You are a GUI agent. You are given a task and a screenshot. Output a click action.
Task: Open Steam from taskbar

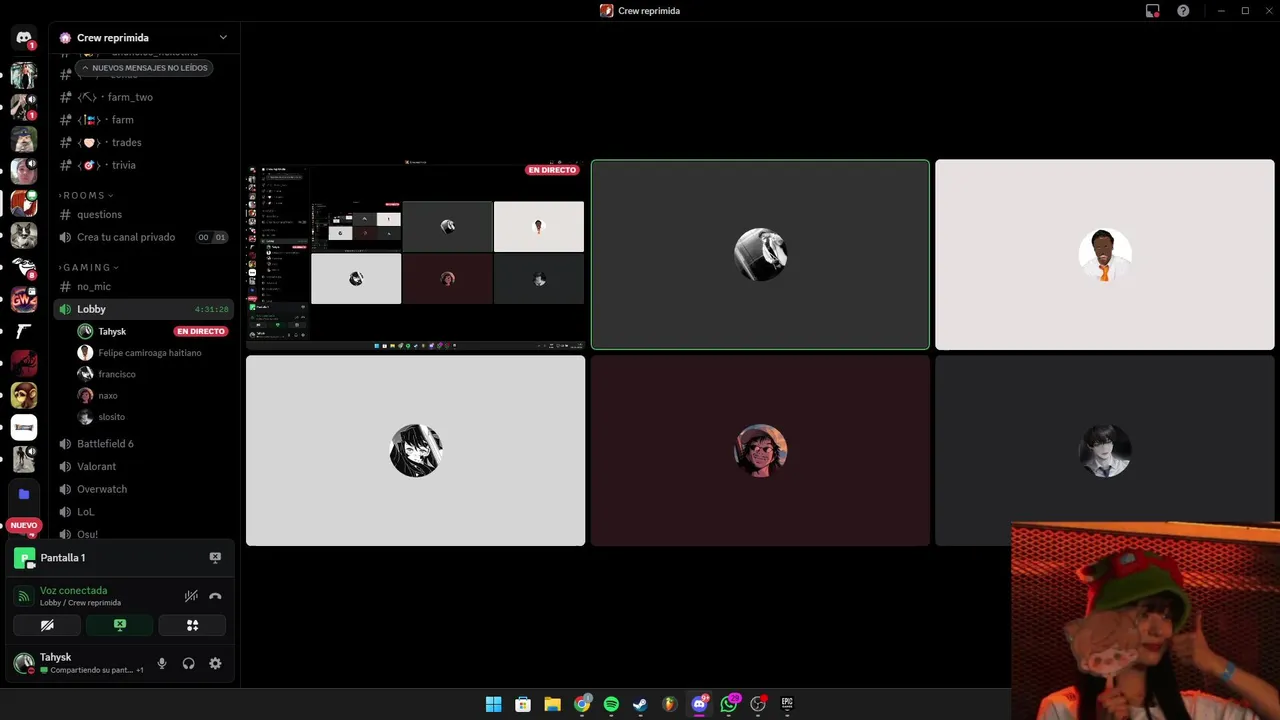[640, 704]
